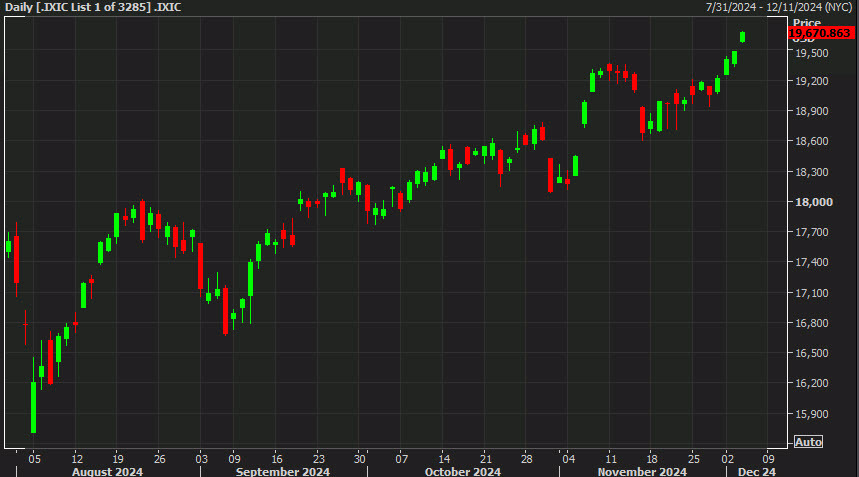The width and height of the screenshot is (859, 477).
Task: Click the September 2024 month label
Action: (283, 472)
